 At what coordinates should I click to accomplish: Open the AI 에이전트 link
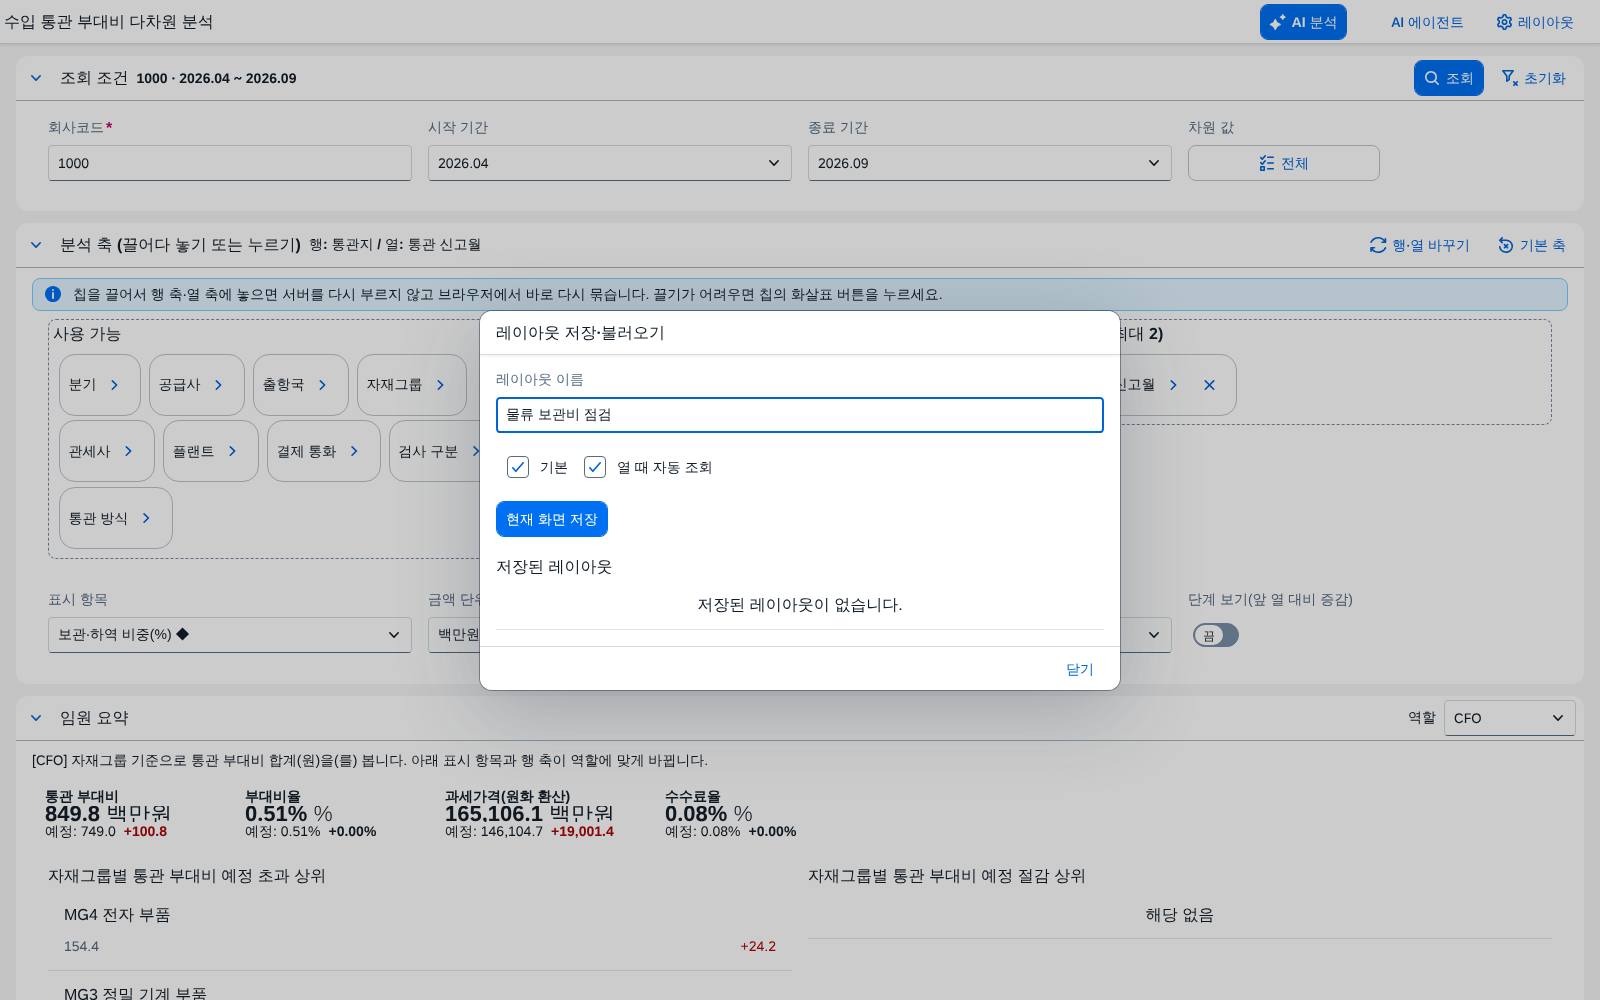point(1426,22)
